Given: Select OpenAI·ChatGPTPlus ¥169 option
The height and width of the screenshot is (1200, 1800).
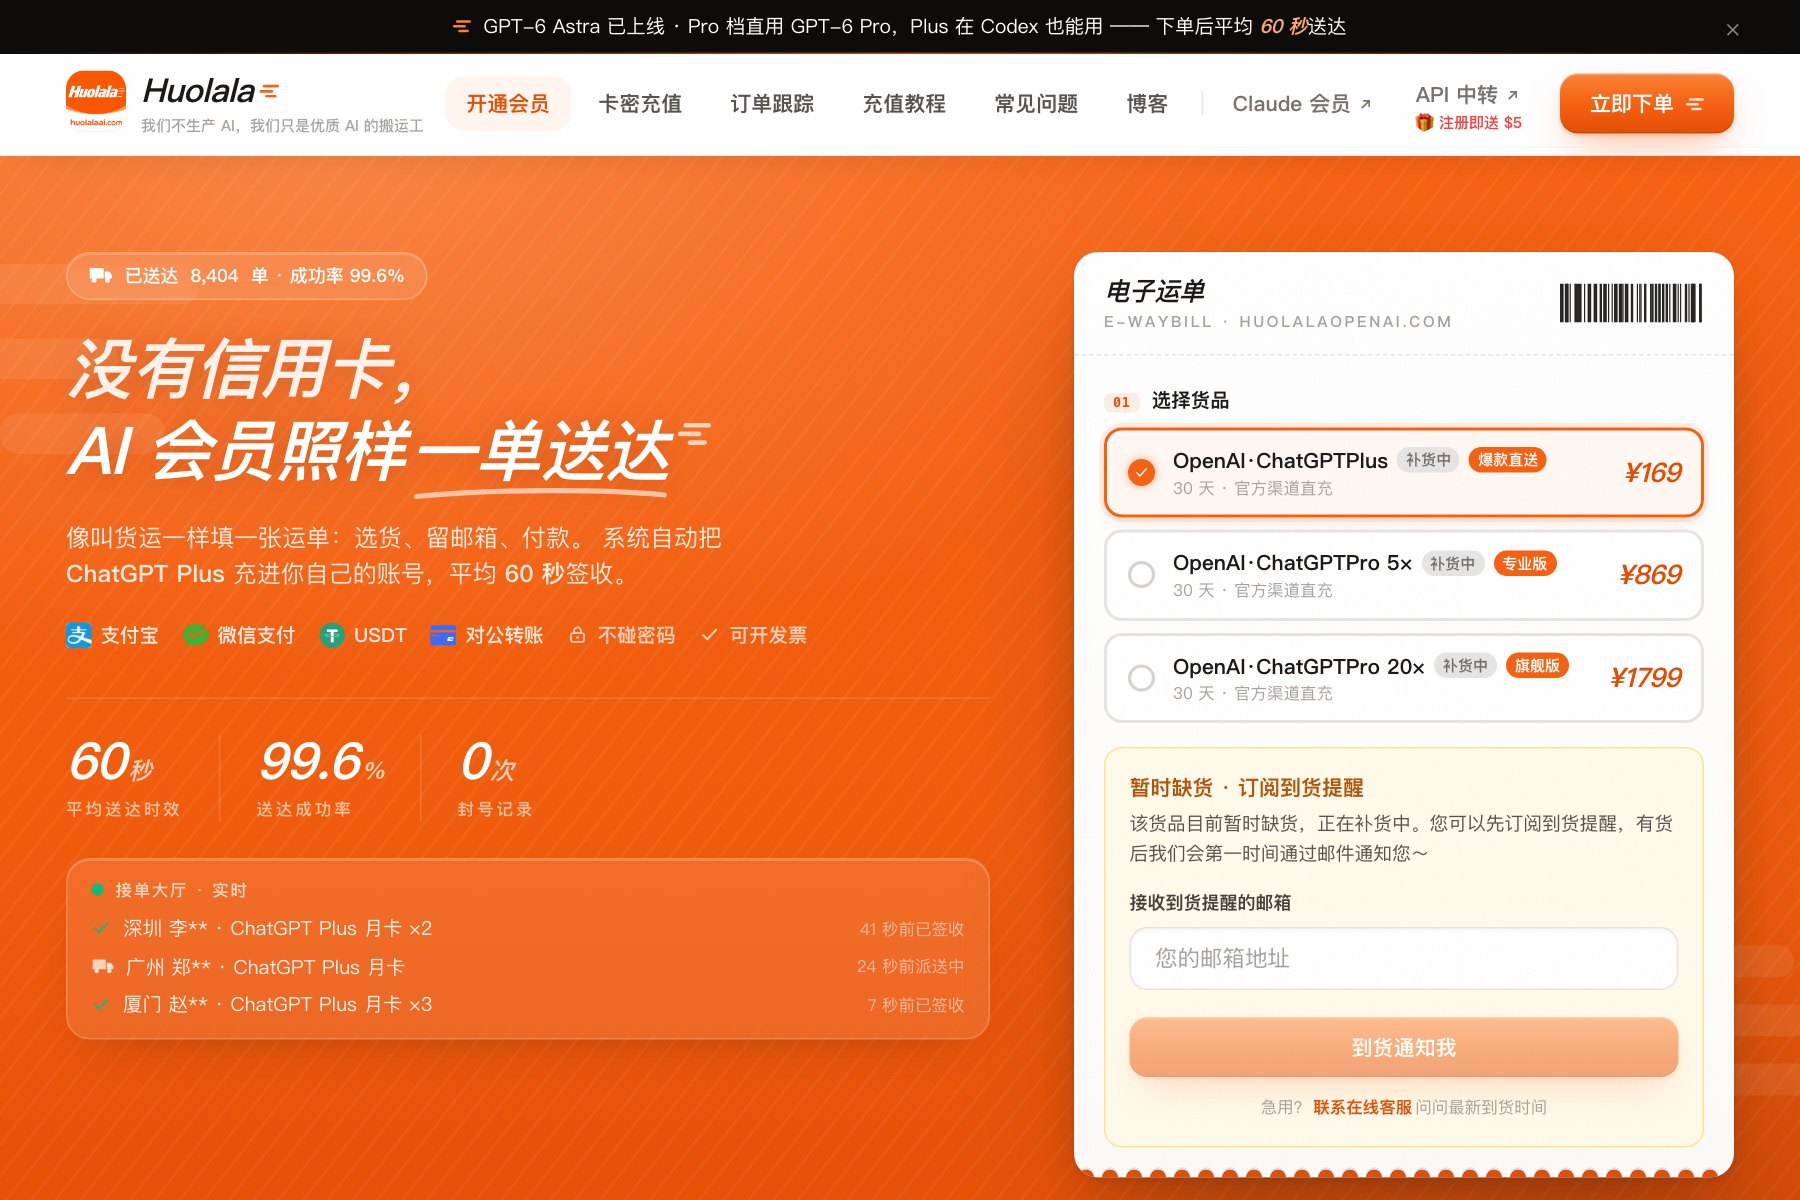Looking at the screenshot, I should [1403, 472].
